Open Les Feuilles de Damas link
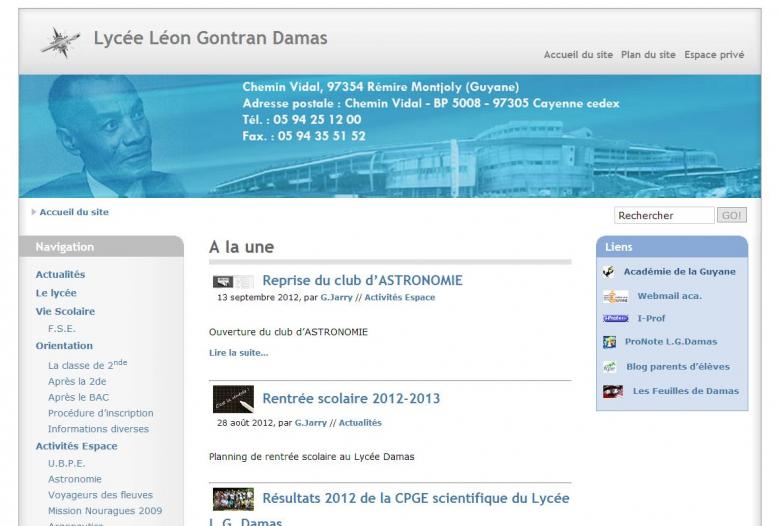Viewport: 778px width, 526px height. [686, 391]
